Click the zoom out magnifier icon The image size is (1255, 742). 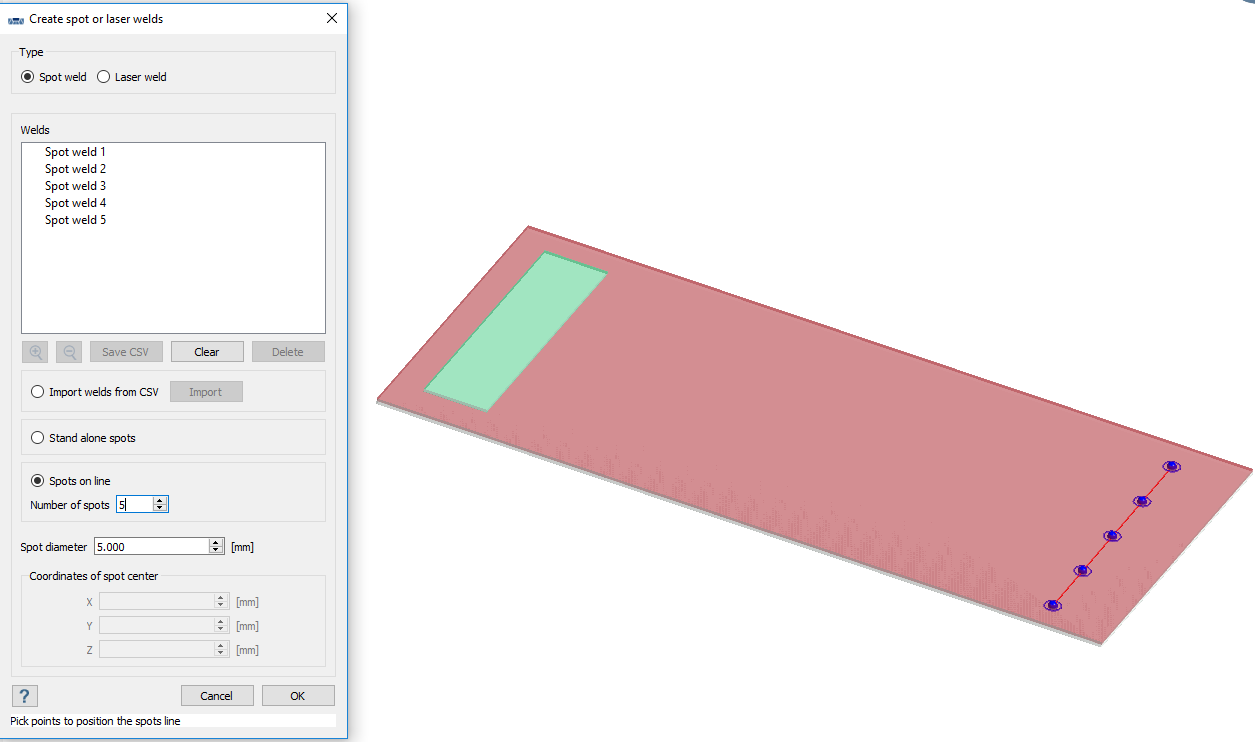point(69,352)
